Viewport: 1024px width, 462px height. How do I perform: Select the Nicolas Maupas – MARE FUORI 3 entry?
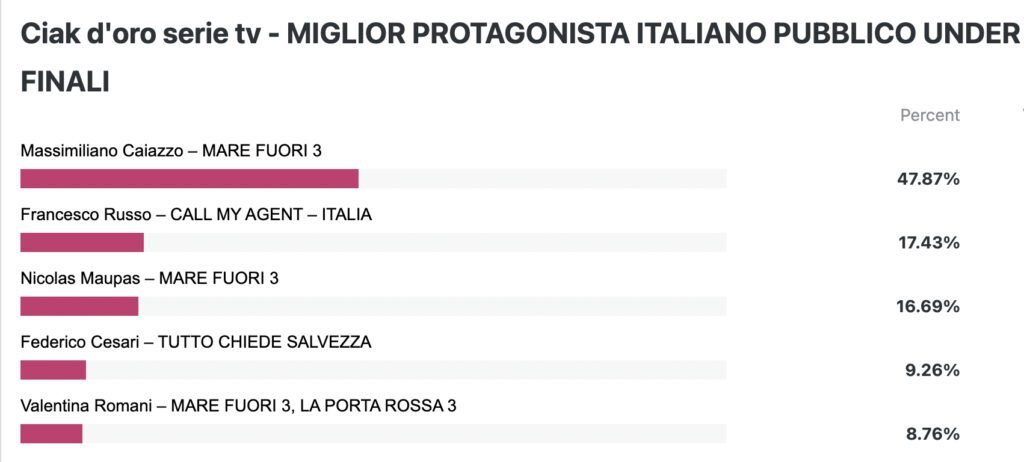click(x=150, y=278)
